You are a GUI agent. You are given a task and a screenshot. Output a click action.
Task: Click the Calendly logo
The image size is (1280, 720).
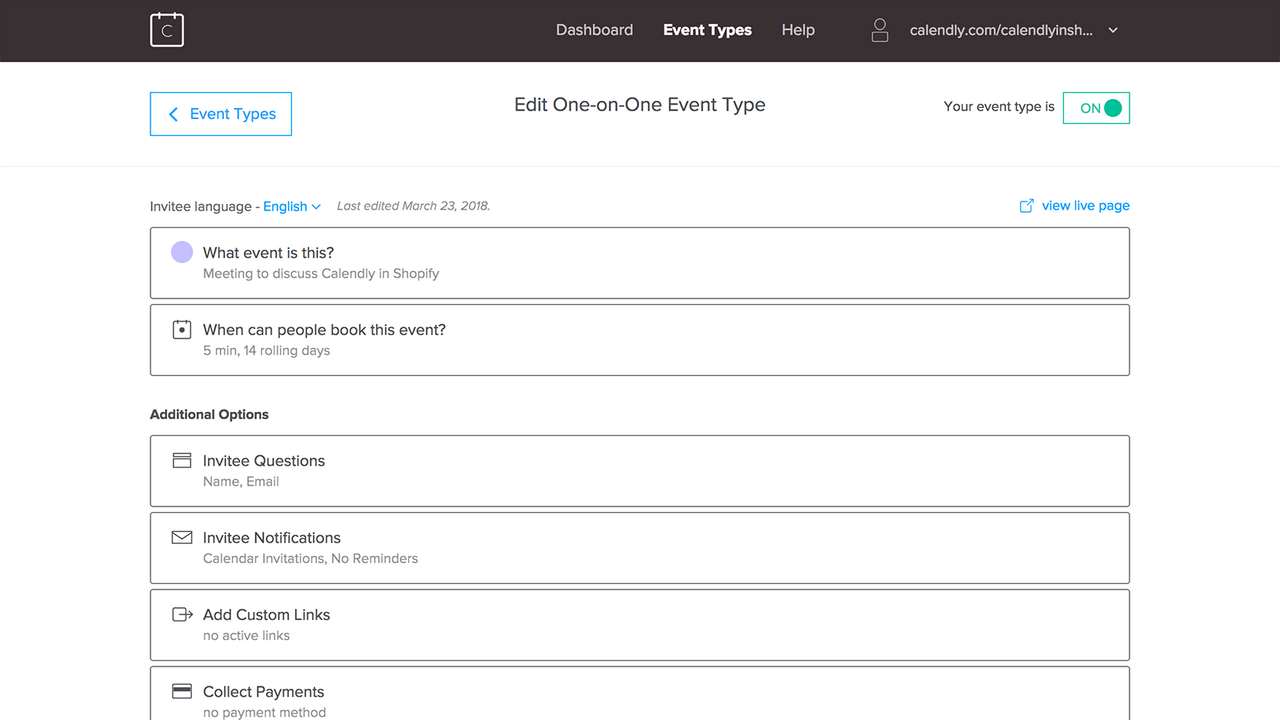166,30
